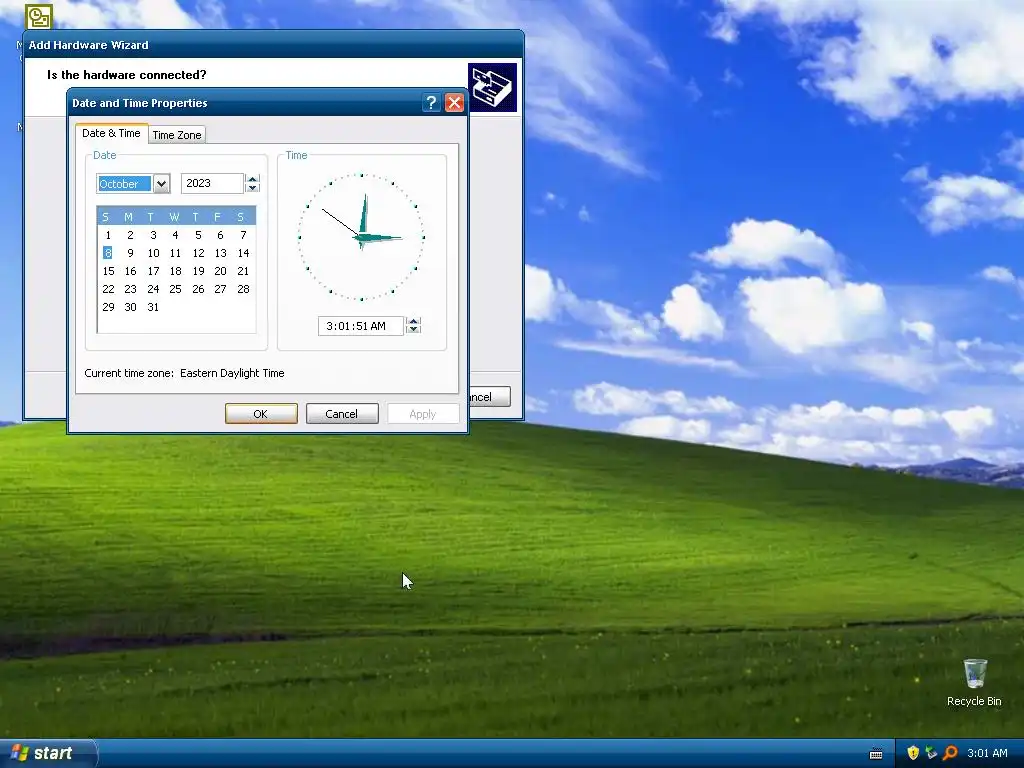Image resolution: width=1024 pixels, height=768 pixels.
Task: Increase the year with up arrow
Action: (253, 179)
